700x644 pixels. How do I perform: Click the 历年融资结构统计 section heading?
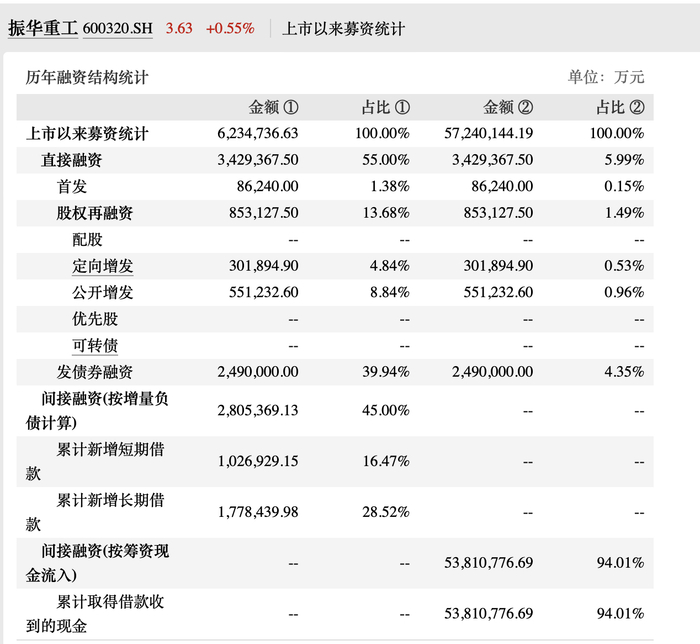click(87, 77)
